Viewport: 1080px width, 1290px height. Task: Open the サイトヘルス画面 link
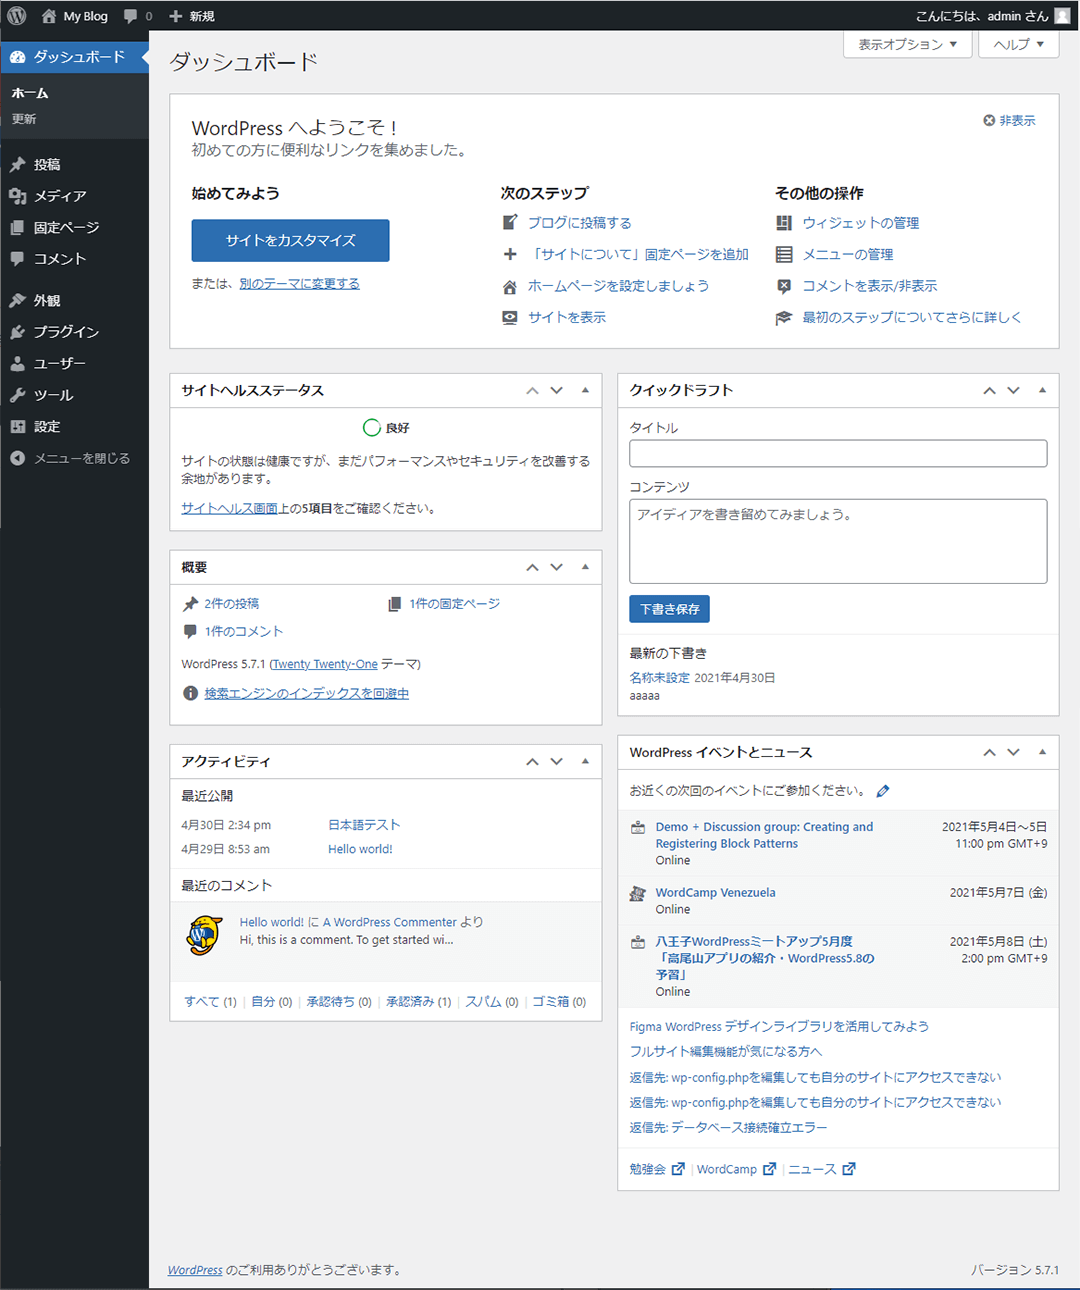point(229,508)
